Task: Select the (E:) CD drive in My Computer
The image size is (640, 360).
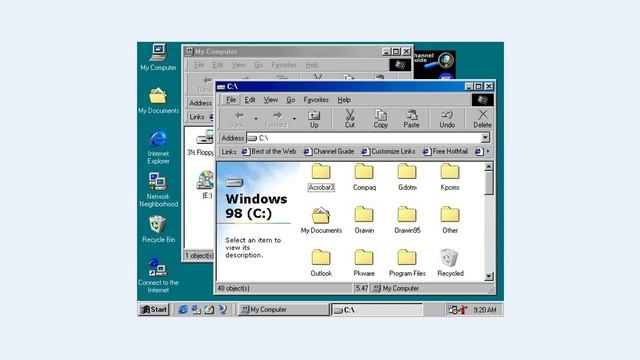Action: pyautogui.click(x=206, y=184)
